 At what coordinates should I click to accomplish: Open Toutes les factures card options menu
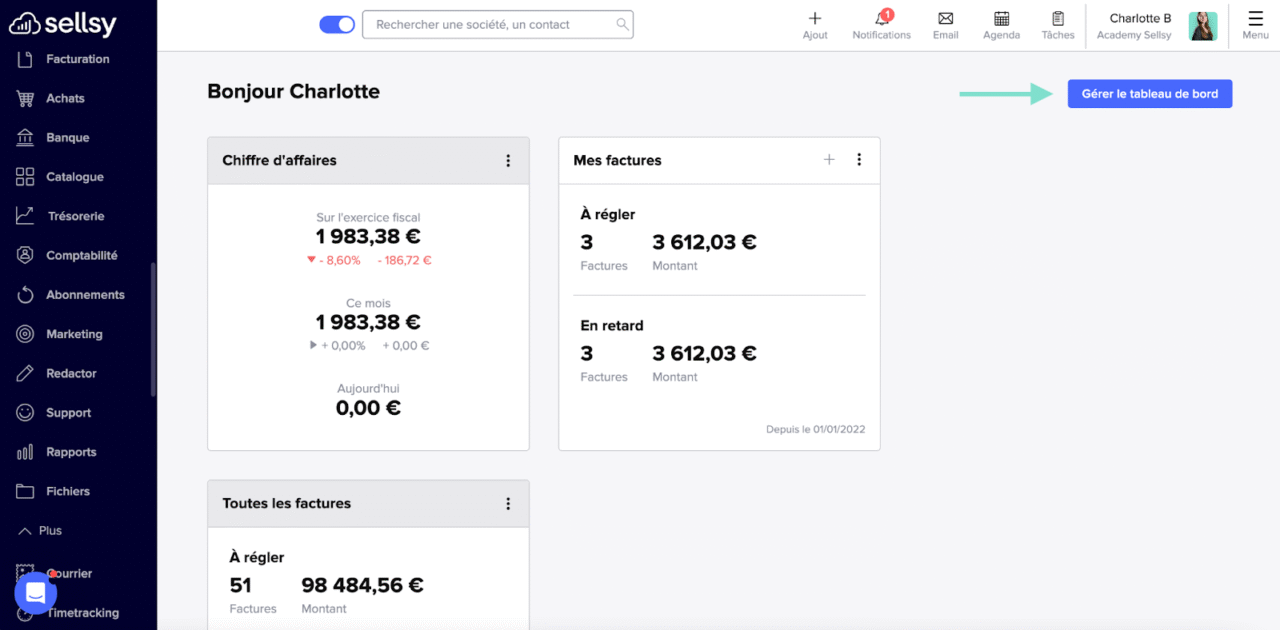coord(508,504)
